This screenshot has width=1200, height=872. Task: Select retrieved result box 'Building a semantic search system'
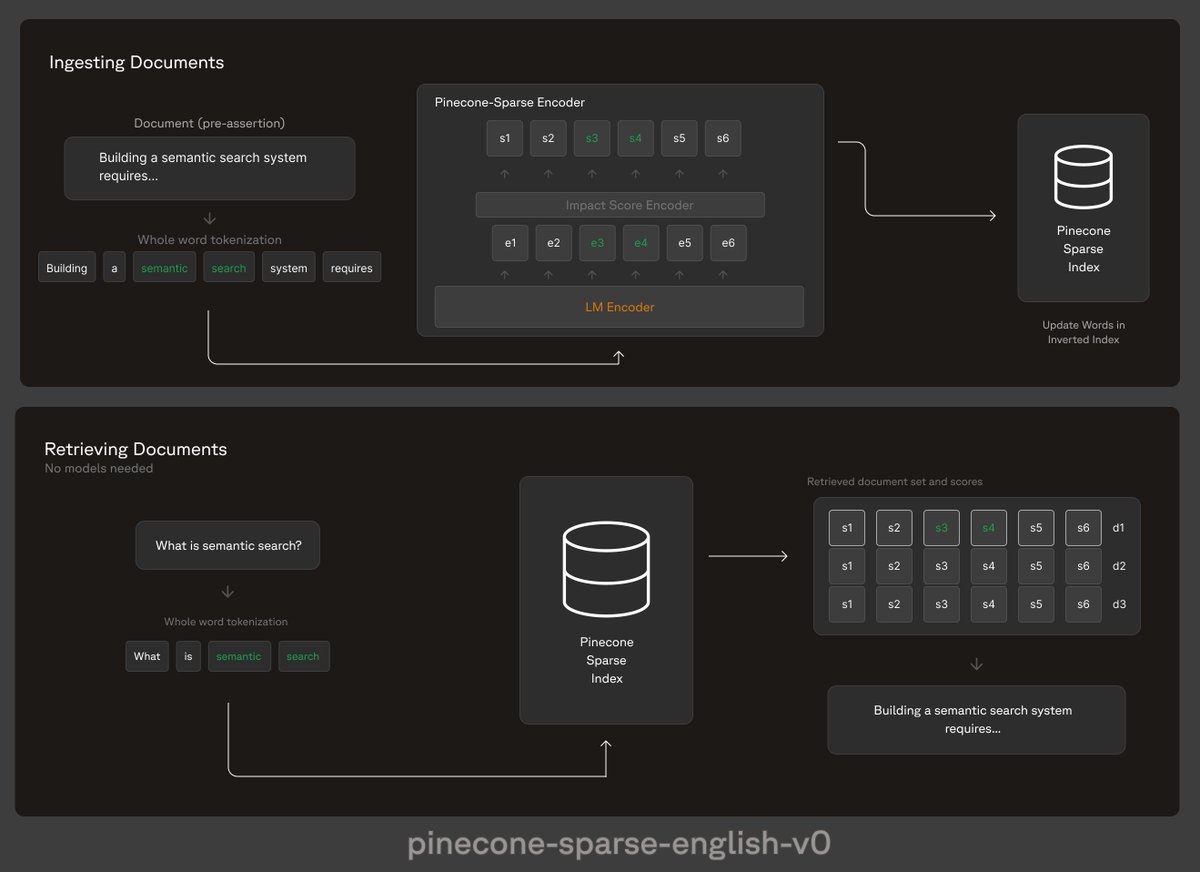point(976,719)
